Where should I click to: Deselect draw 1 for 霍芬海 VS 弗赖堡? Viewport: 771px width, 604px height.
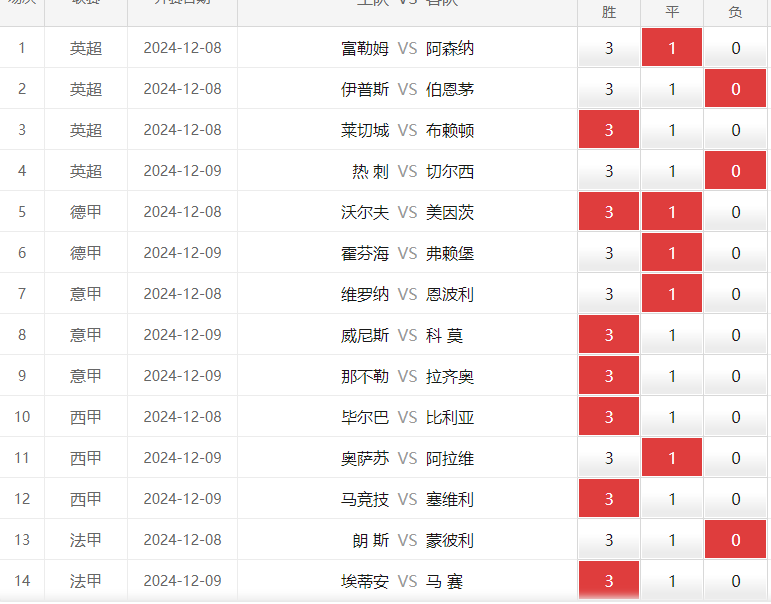tap(672, 252)
